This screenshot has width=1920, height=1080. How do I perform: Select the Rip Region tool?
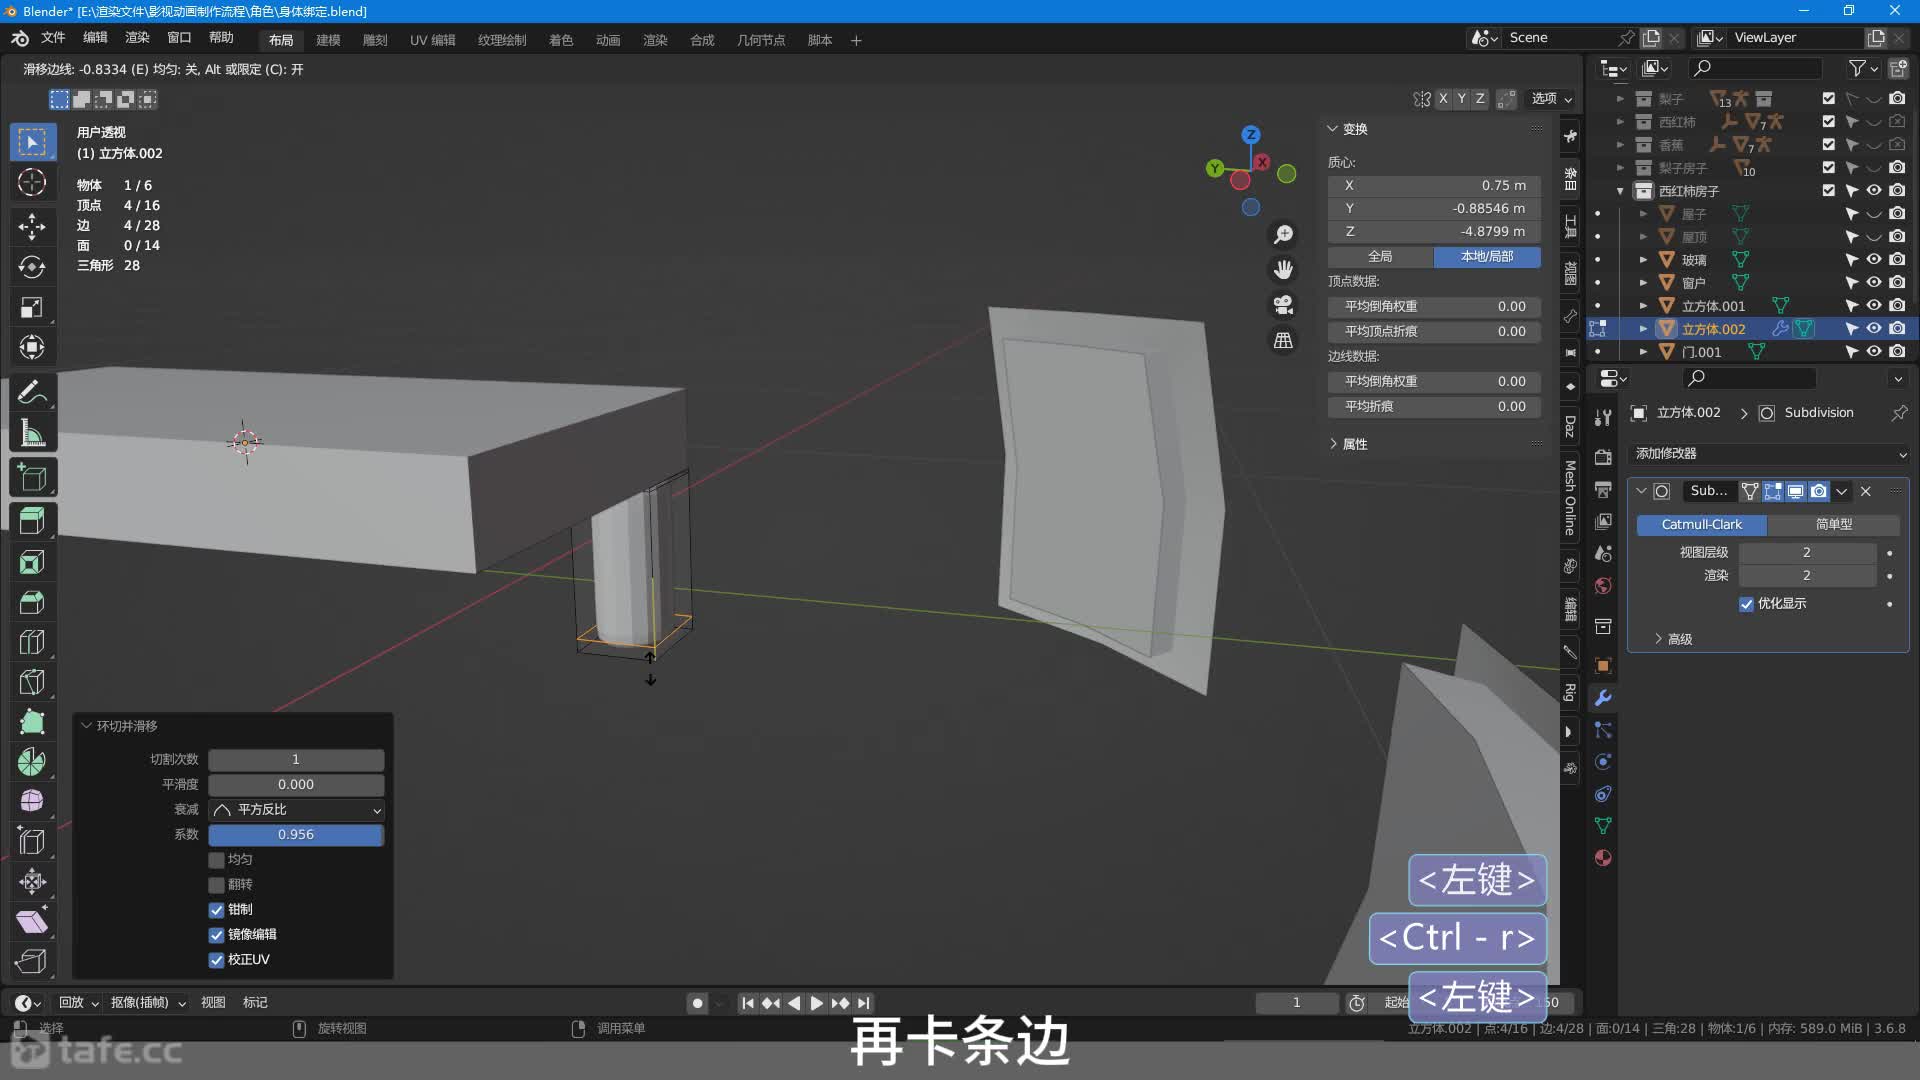(32, 961)
